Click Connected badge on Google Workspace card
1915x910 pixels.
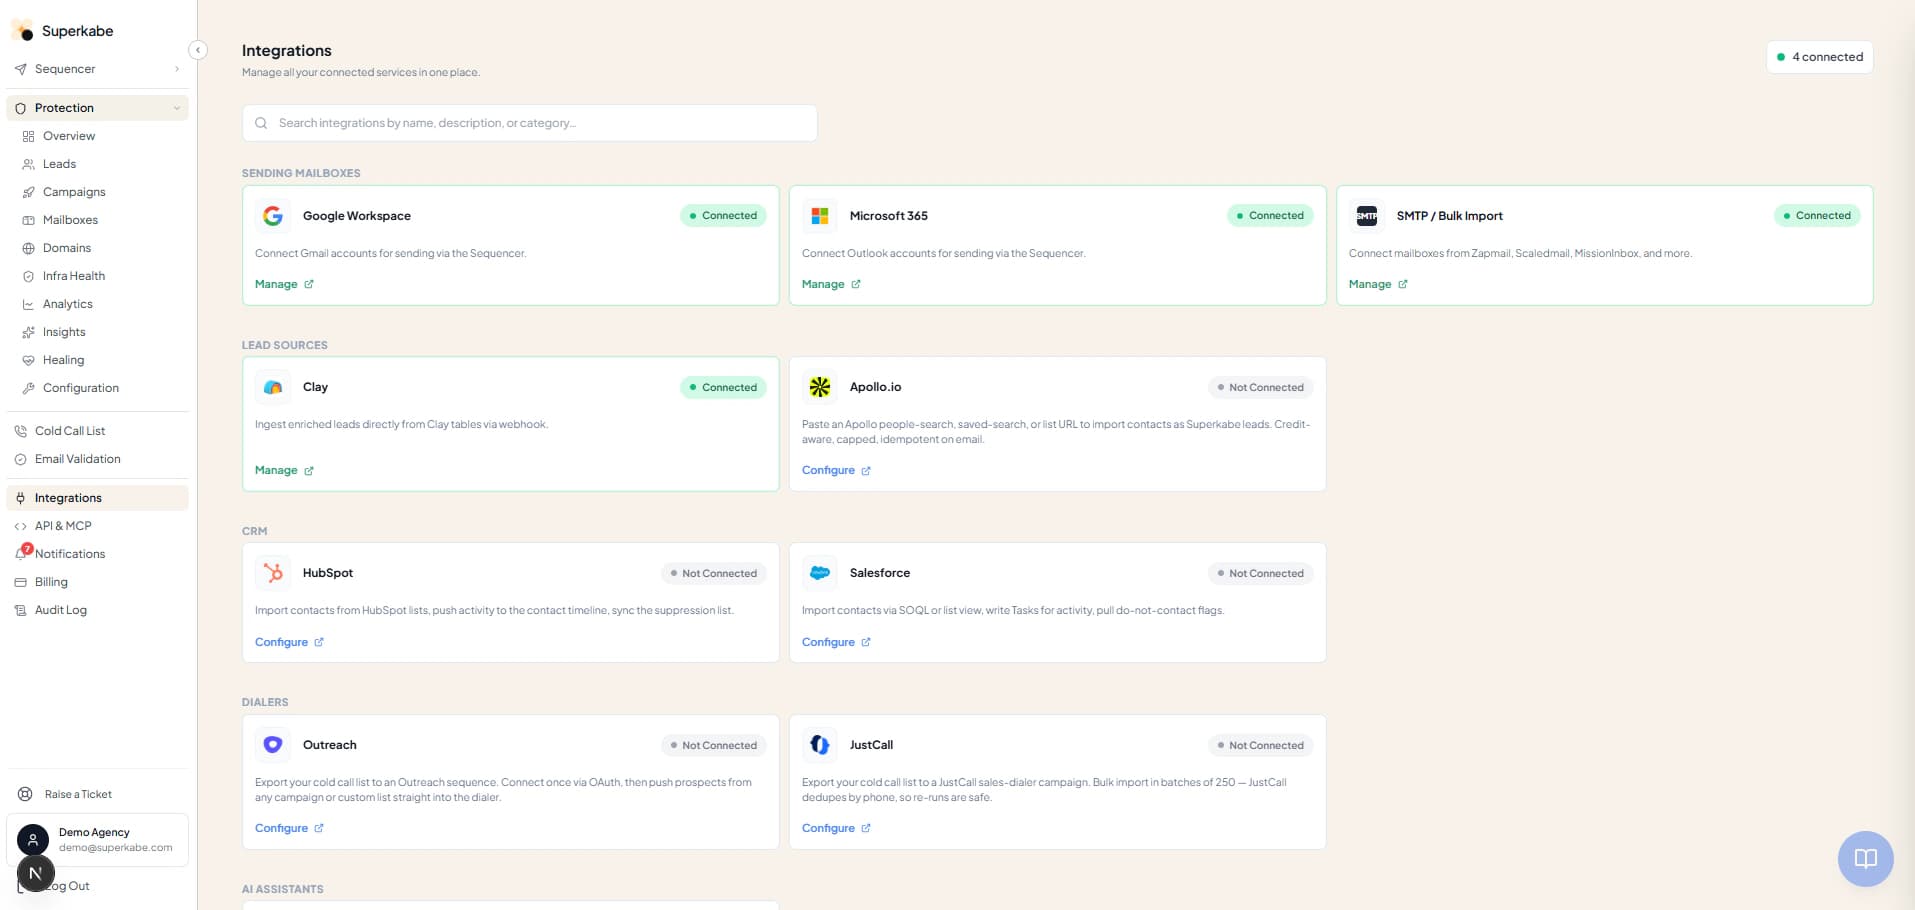[x=723, y=216]
